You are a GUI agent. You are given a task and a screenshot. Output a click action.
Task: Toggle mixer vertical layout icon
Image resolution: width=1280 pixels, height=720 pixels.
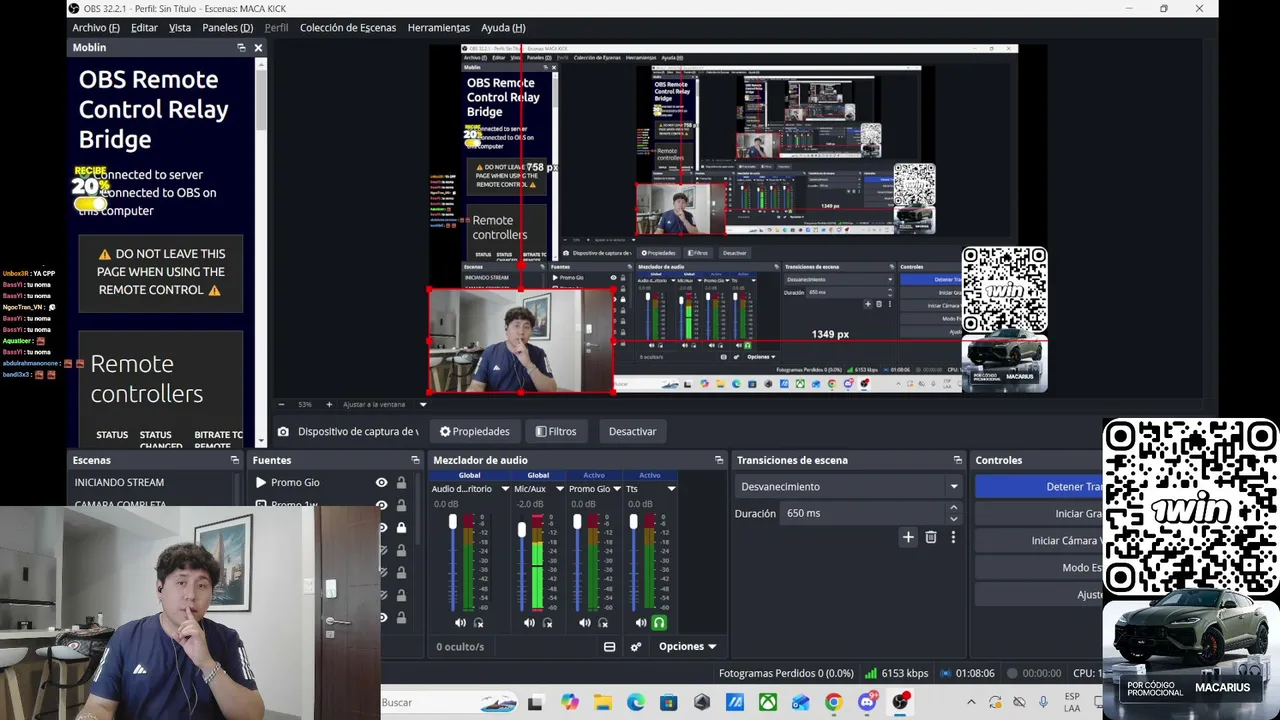click(609, 647)
